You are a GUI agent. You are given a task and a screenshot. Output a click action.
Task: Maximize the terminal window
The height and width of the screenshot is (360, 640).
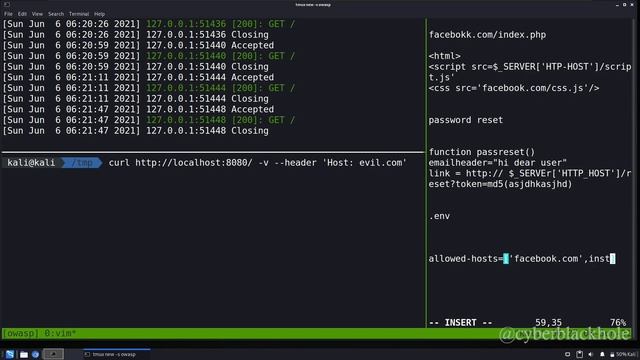click(x=624, y=4)
